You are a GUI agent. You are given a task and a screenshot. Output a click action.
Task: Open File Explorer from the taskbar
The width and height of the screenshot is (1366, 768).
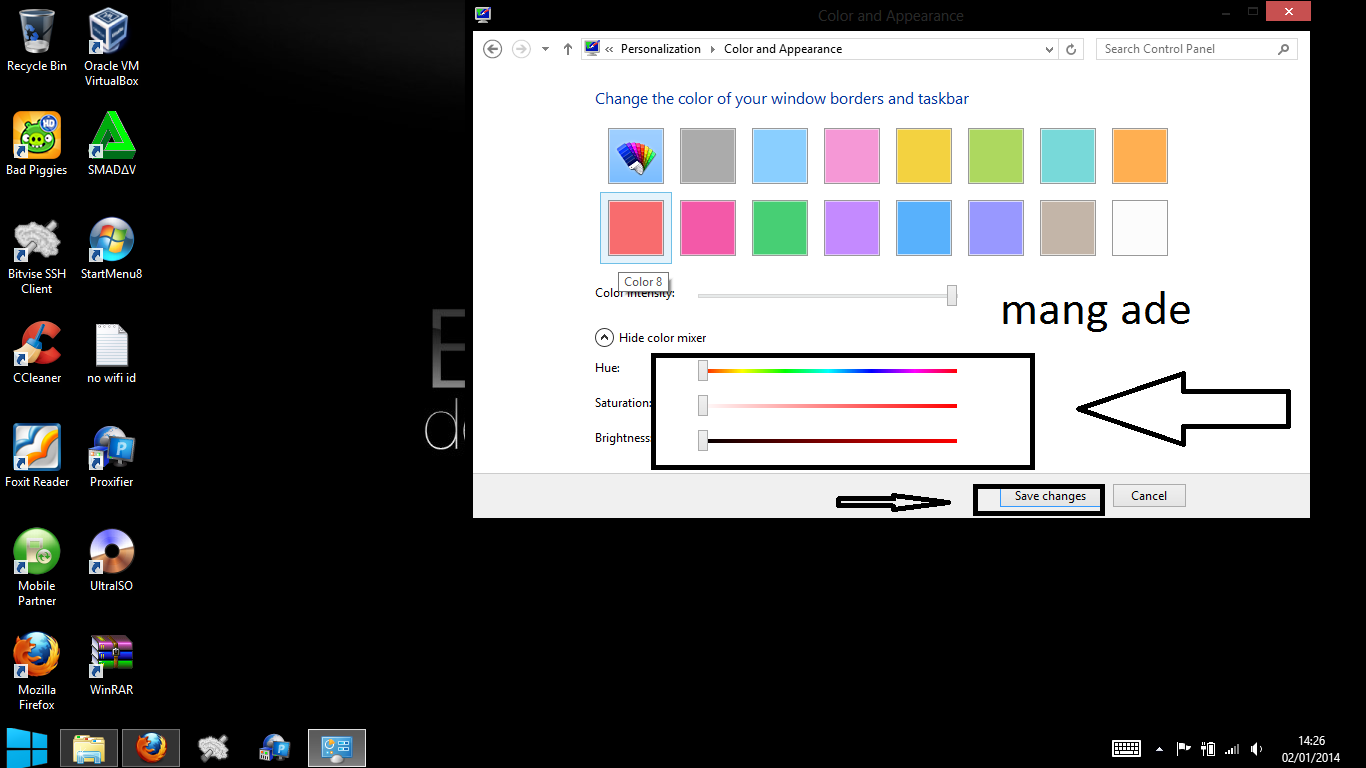click(89, 747)
